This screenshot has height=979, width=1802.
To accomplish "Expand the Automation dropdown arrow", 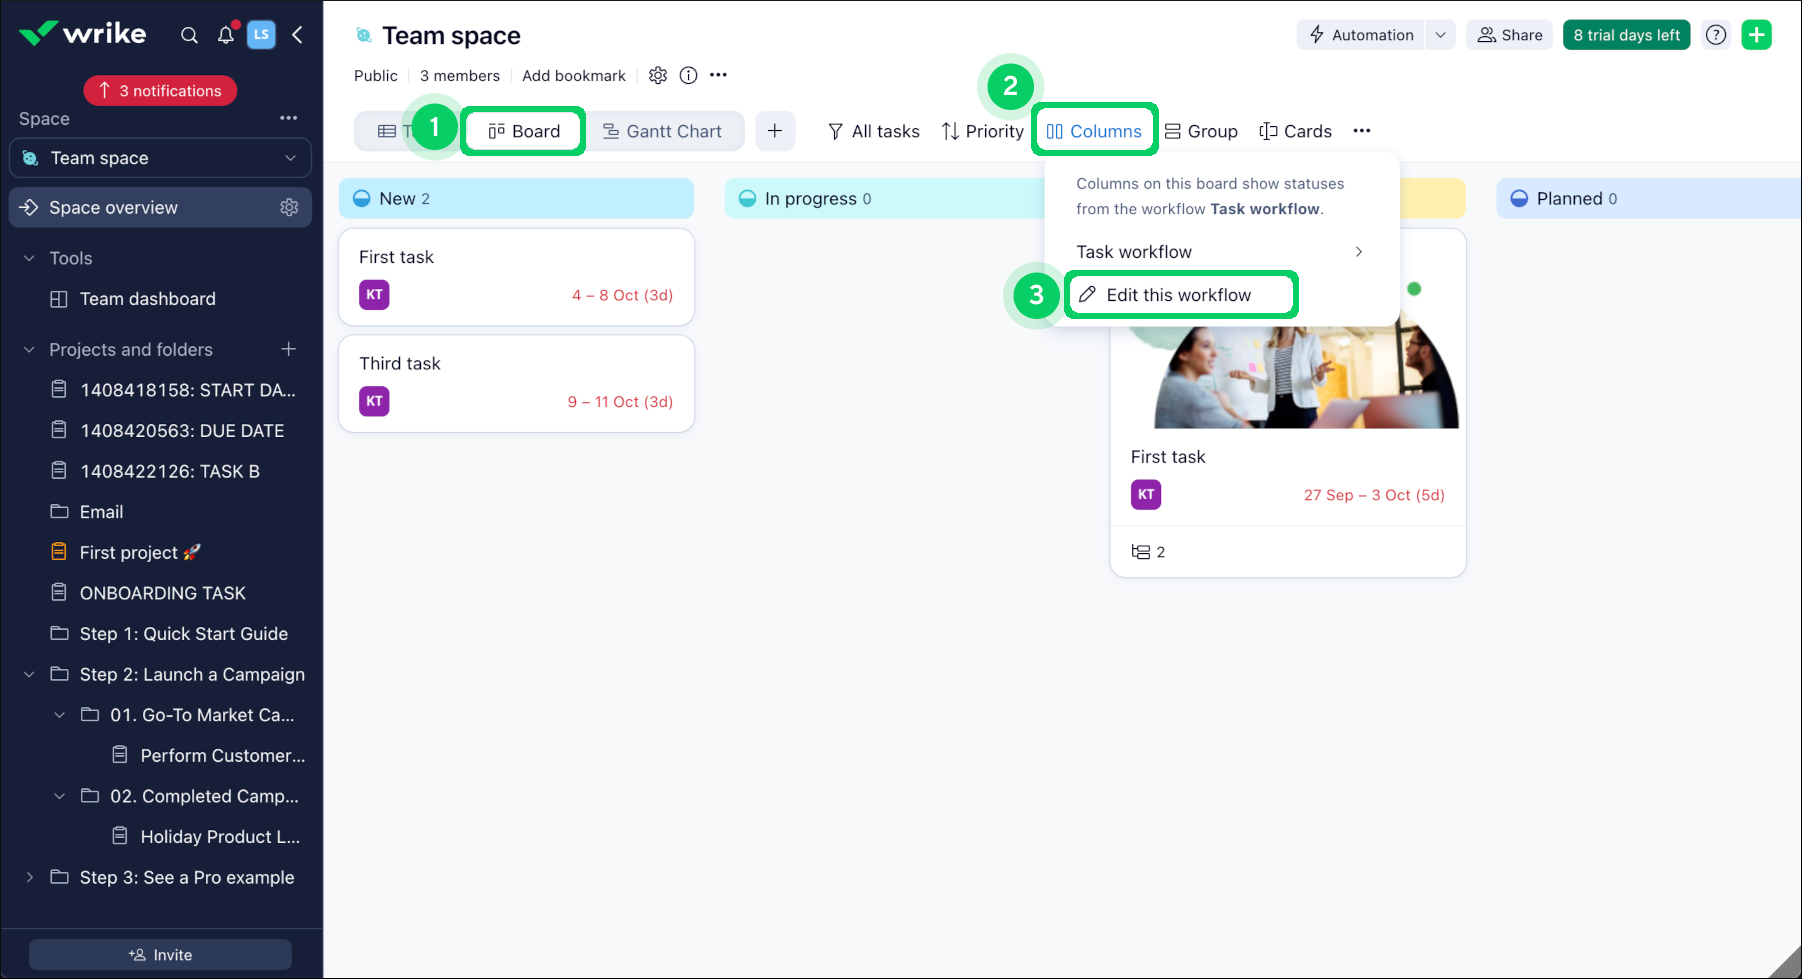I will click(1440, 34).
